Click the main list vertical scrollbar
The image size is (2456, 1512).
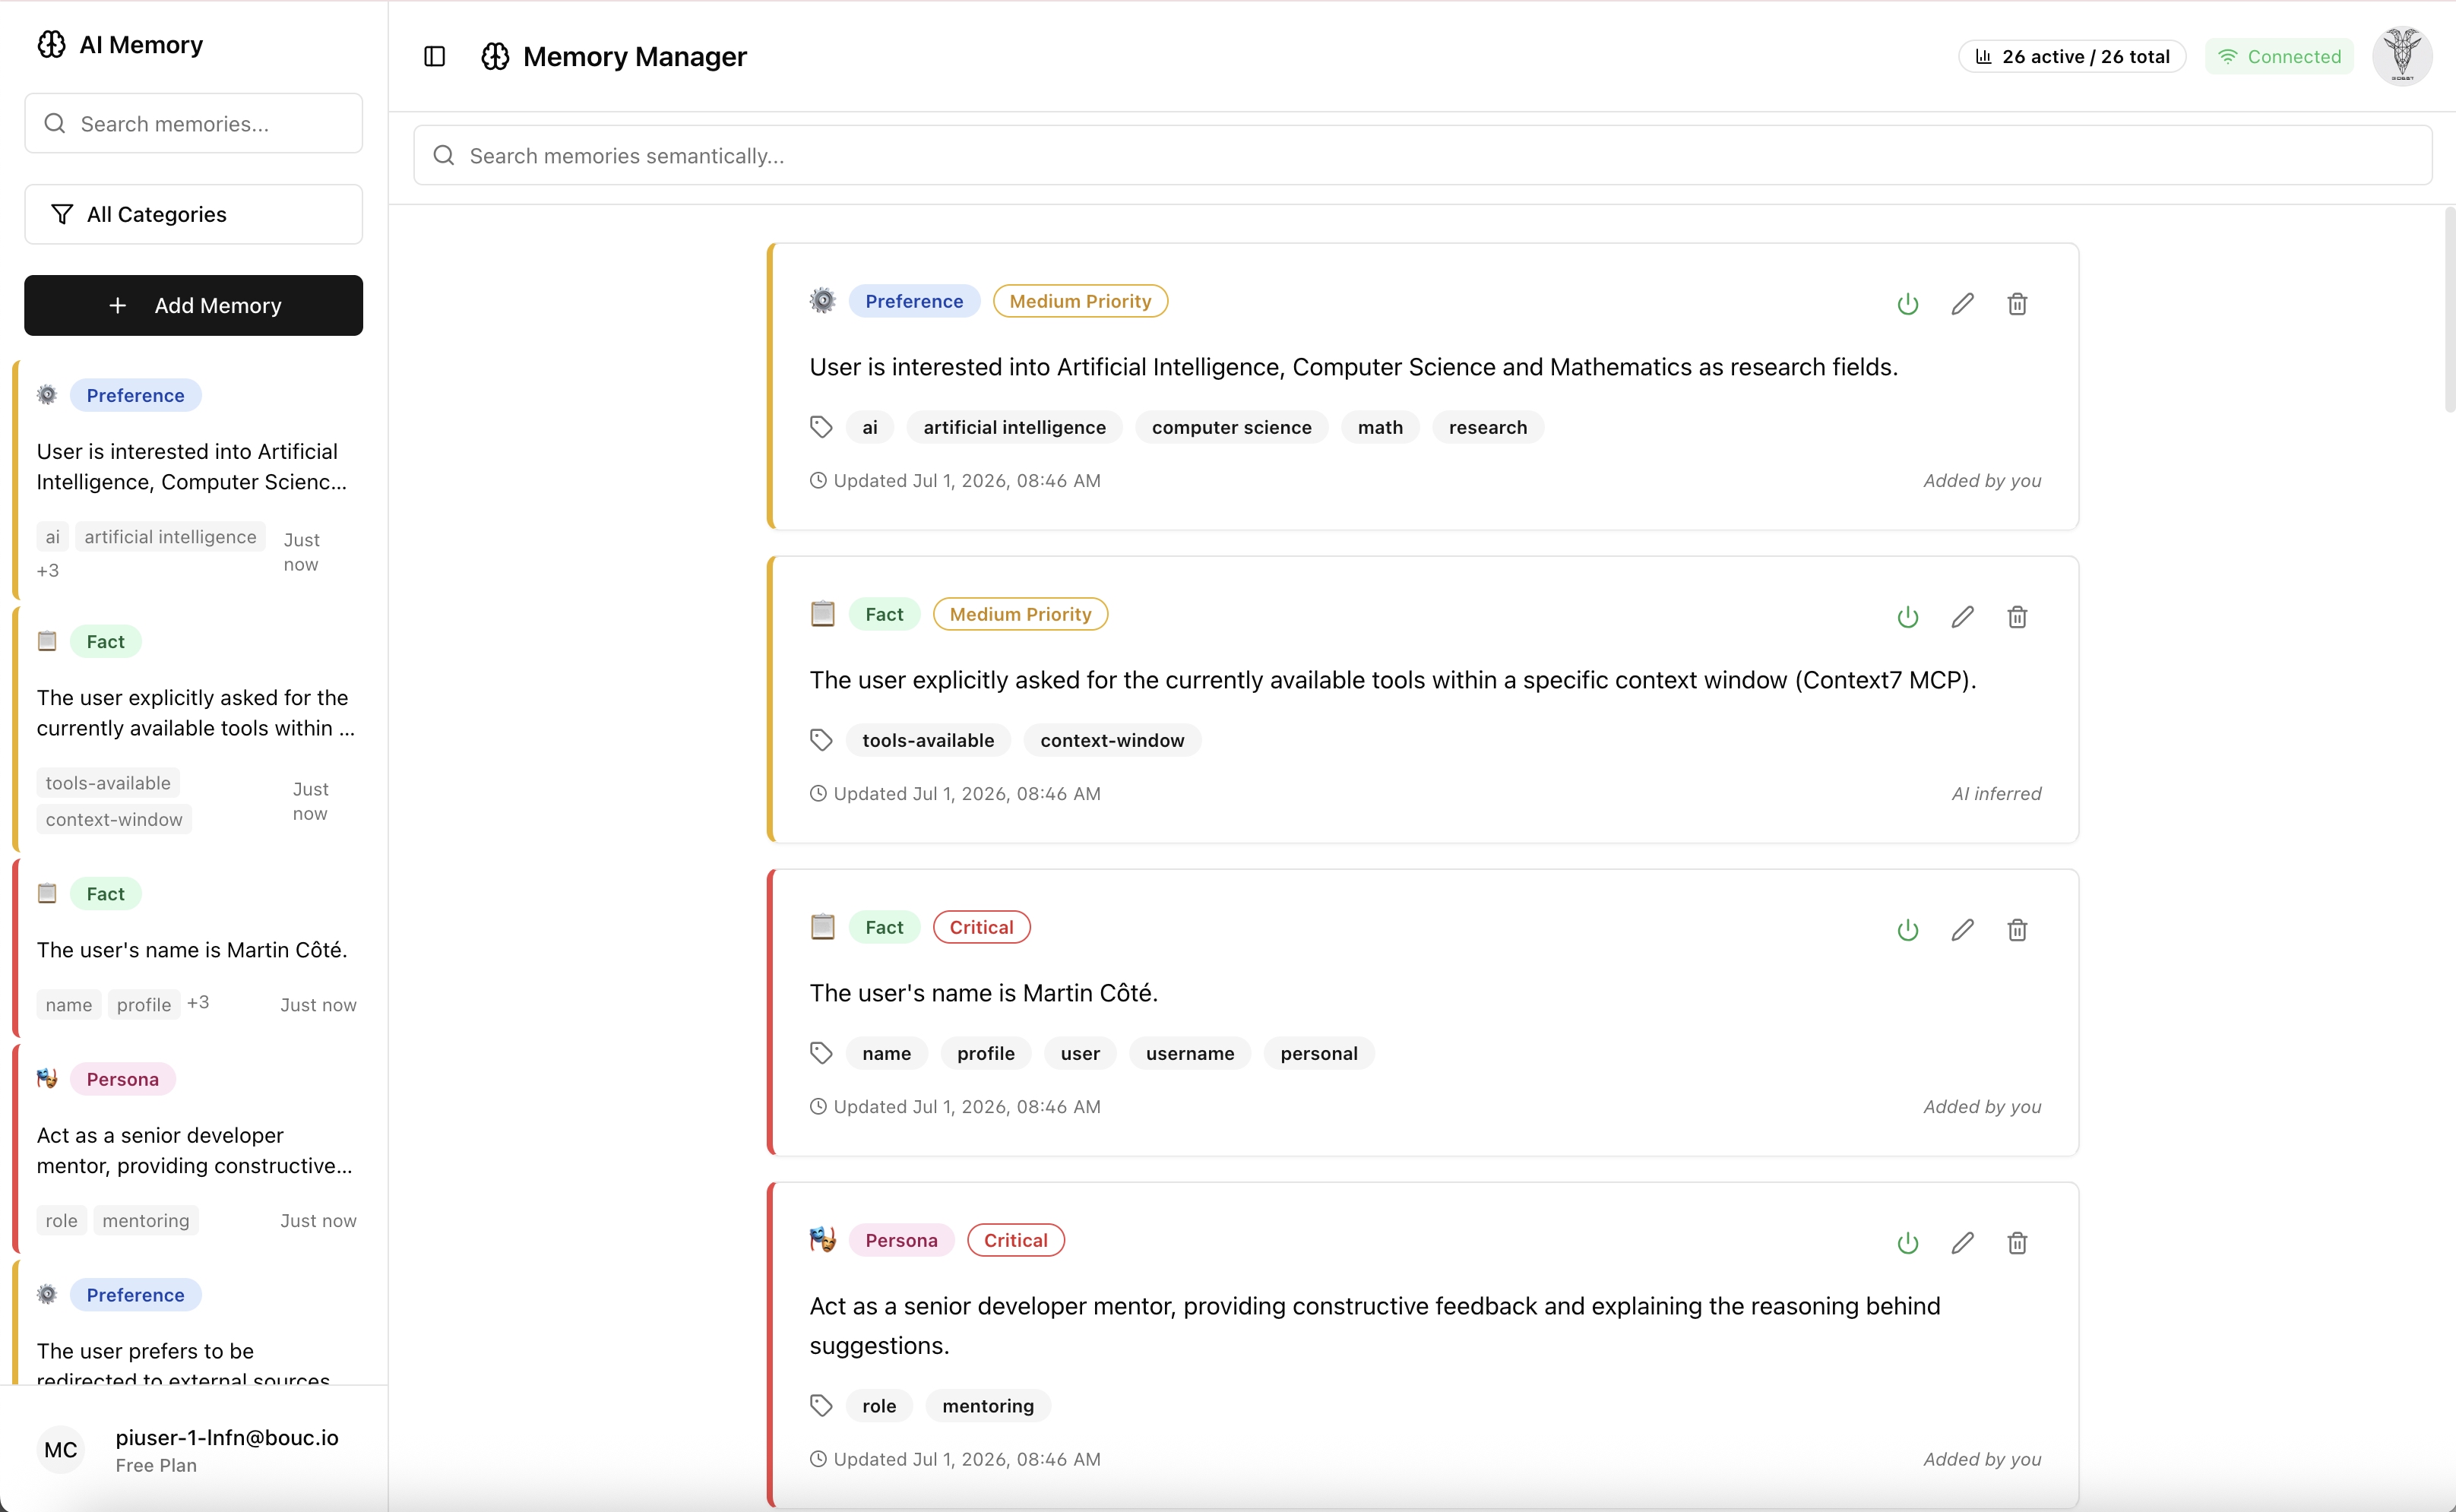coord(2449,310)
